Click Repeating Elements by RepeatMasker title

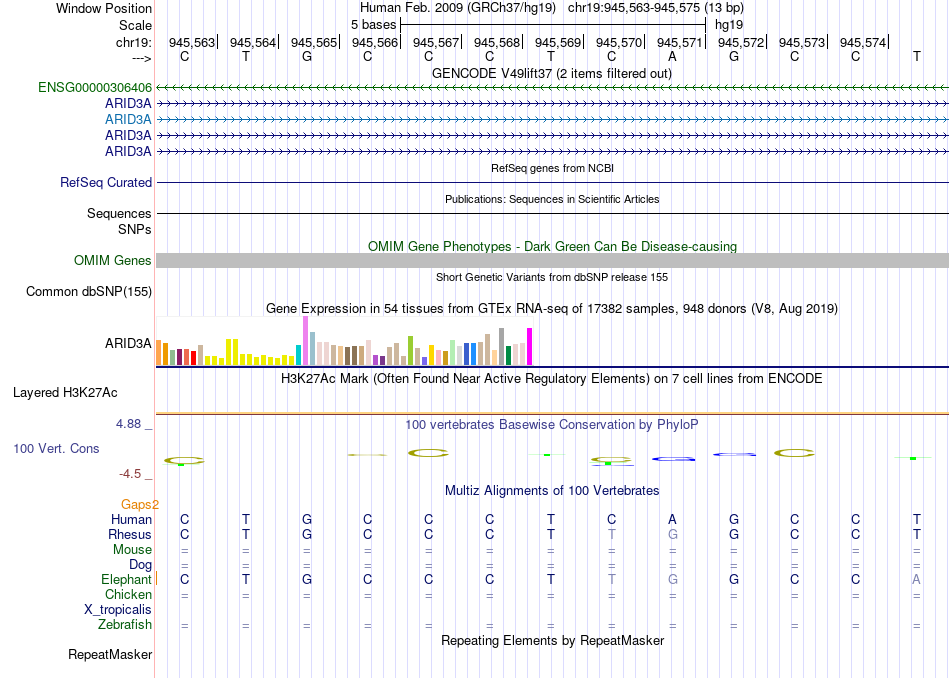pyautogui.click(x=552, y=640)
